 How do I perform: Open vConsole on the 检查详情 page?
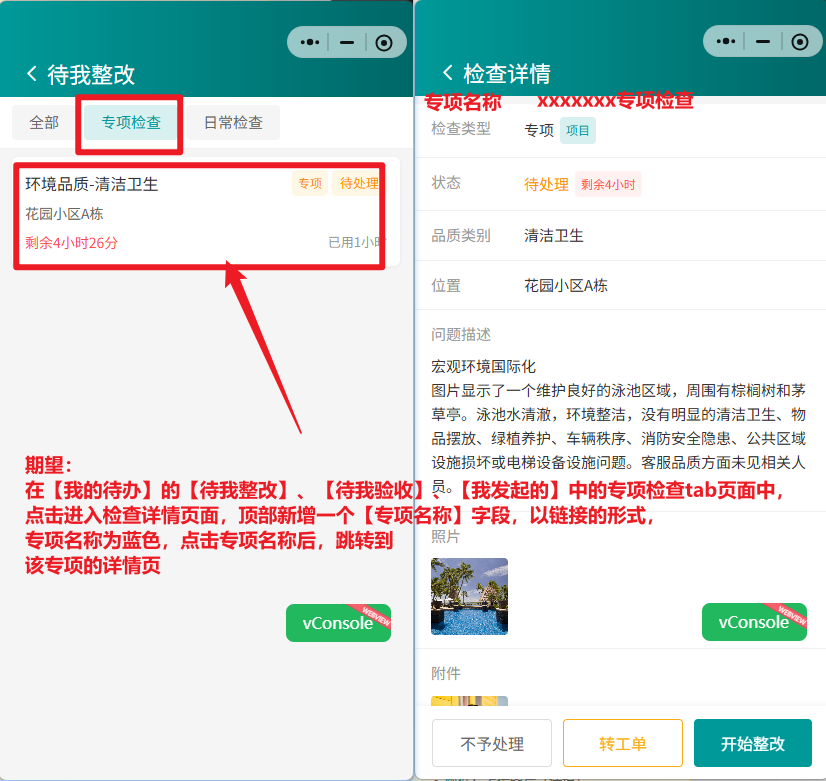click(x=754, y=622)
